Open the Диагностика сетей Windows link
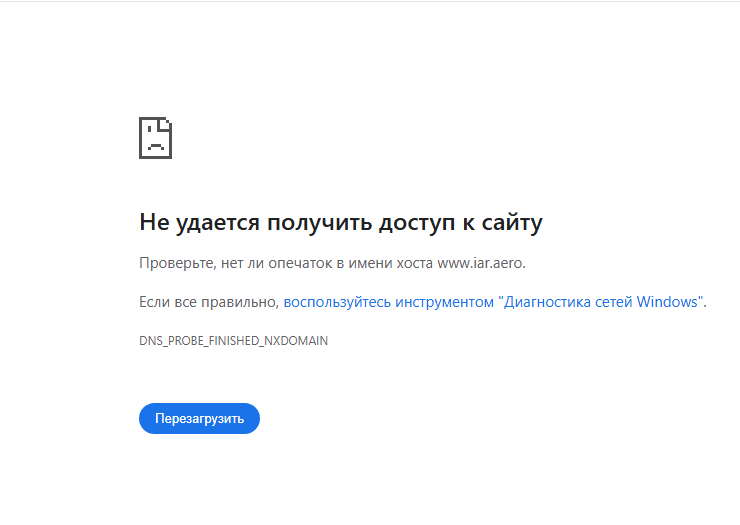This screenshot has width=740, height=525. tap(494, 302)
